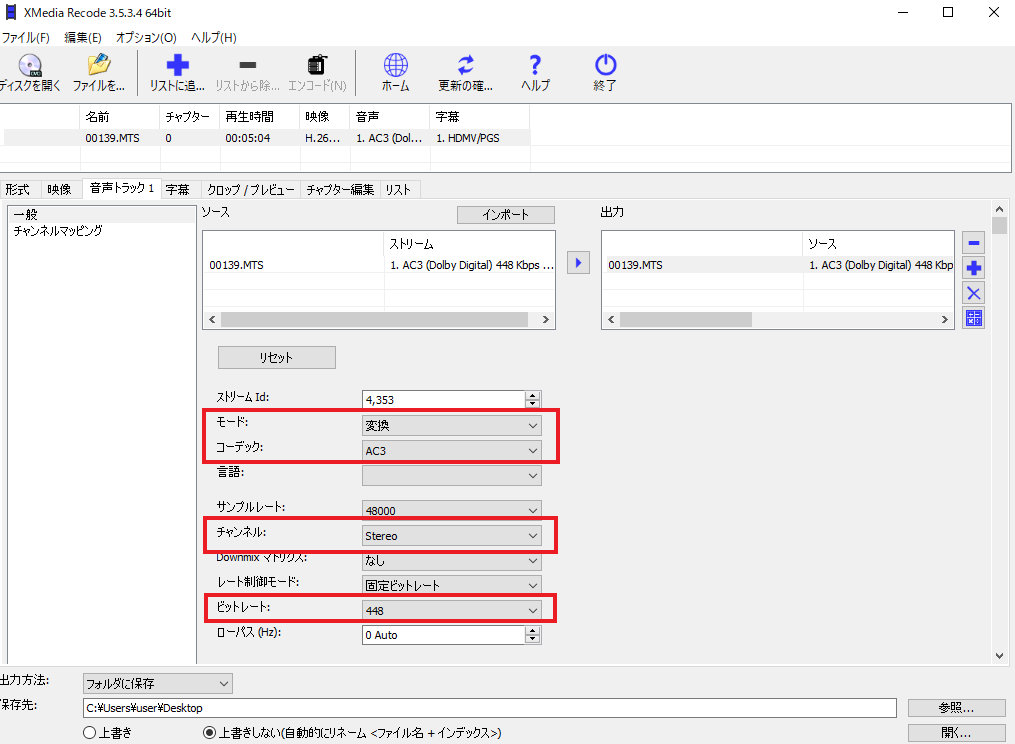The height and width of the screenshot is (744, 1015).
Task: Click the リセット button
Action: click(x=276, y=357)
